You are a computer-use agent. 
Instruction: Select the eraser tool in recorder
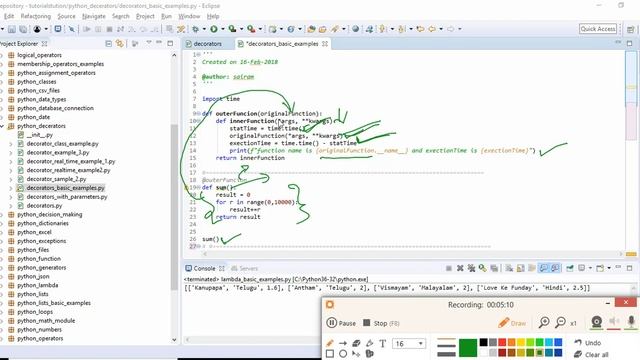(x=356, y=343)
